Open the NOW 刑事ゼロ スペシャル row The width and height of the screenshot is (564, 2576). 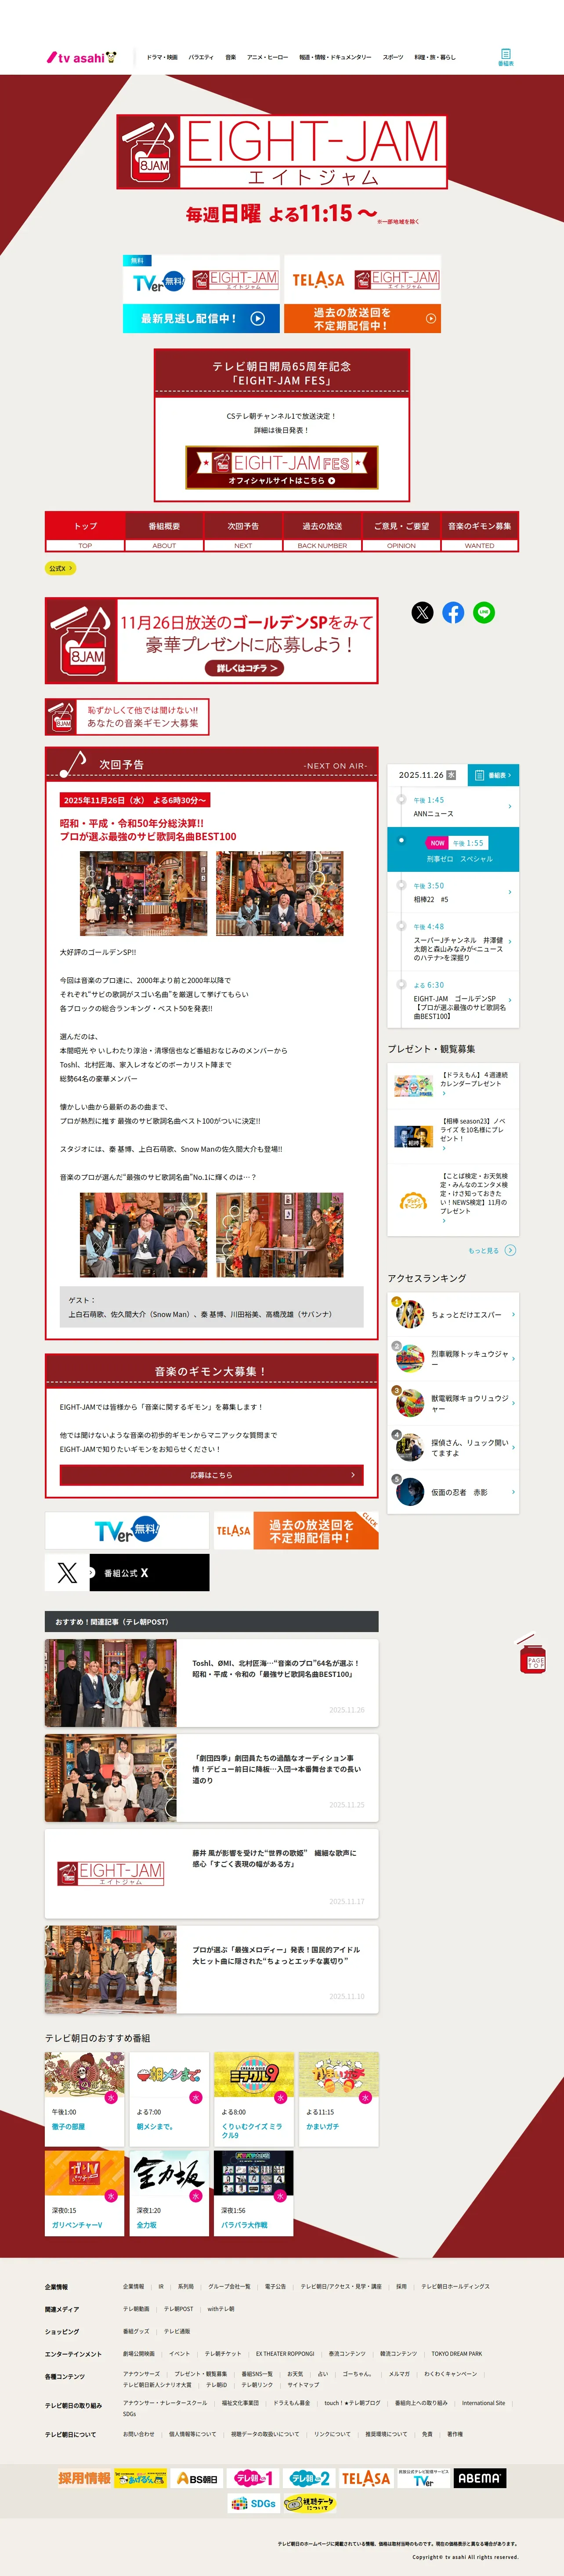[x=453, y=850]
